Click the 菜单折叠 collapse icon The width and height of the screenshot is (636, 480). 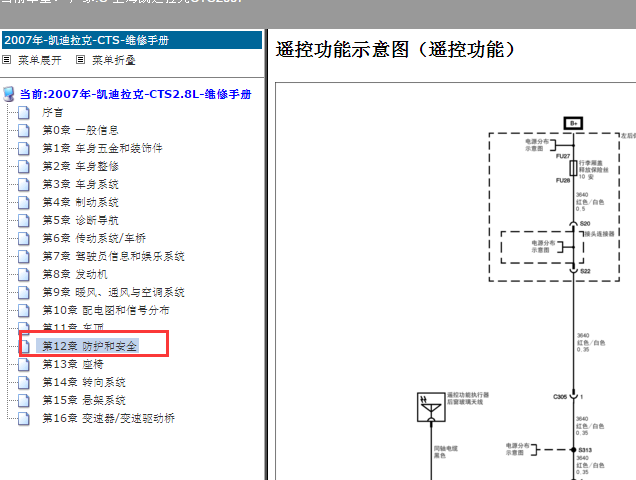coord(80,60)
